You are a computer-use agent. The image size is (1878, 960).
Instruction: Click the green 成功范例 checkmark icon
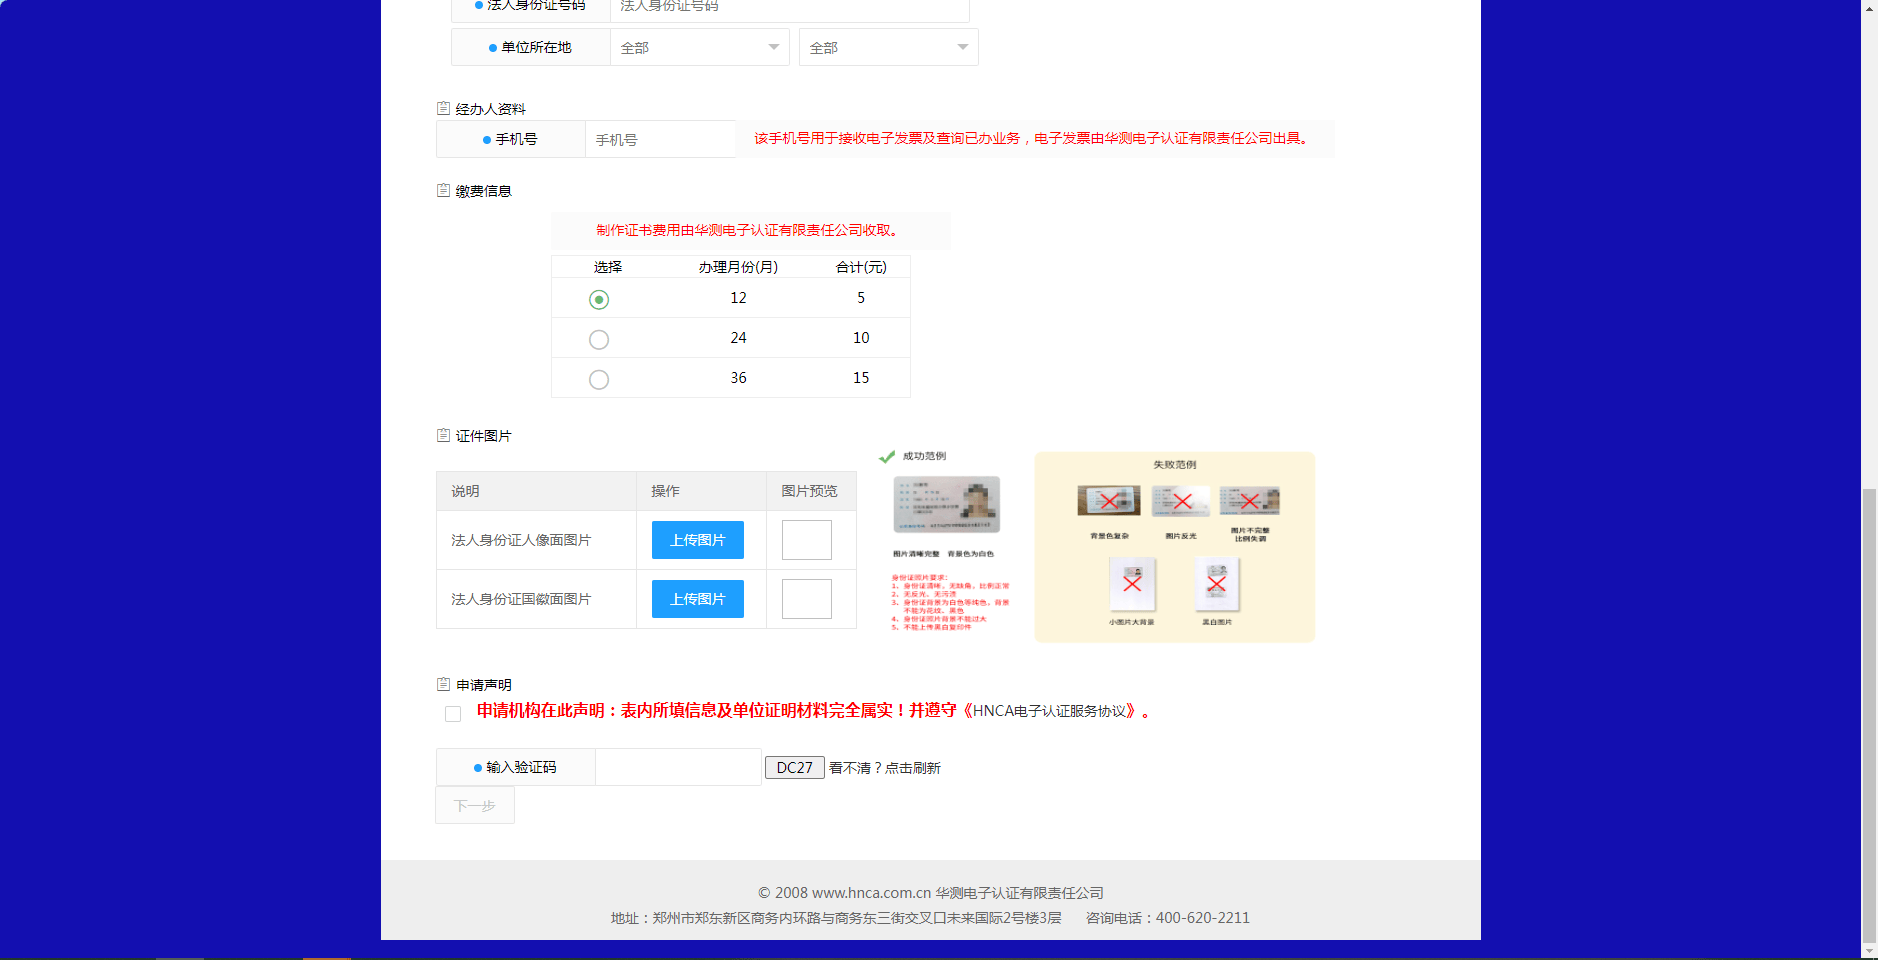coord(887,457)
